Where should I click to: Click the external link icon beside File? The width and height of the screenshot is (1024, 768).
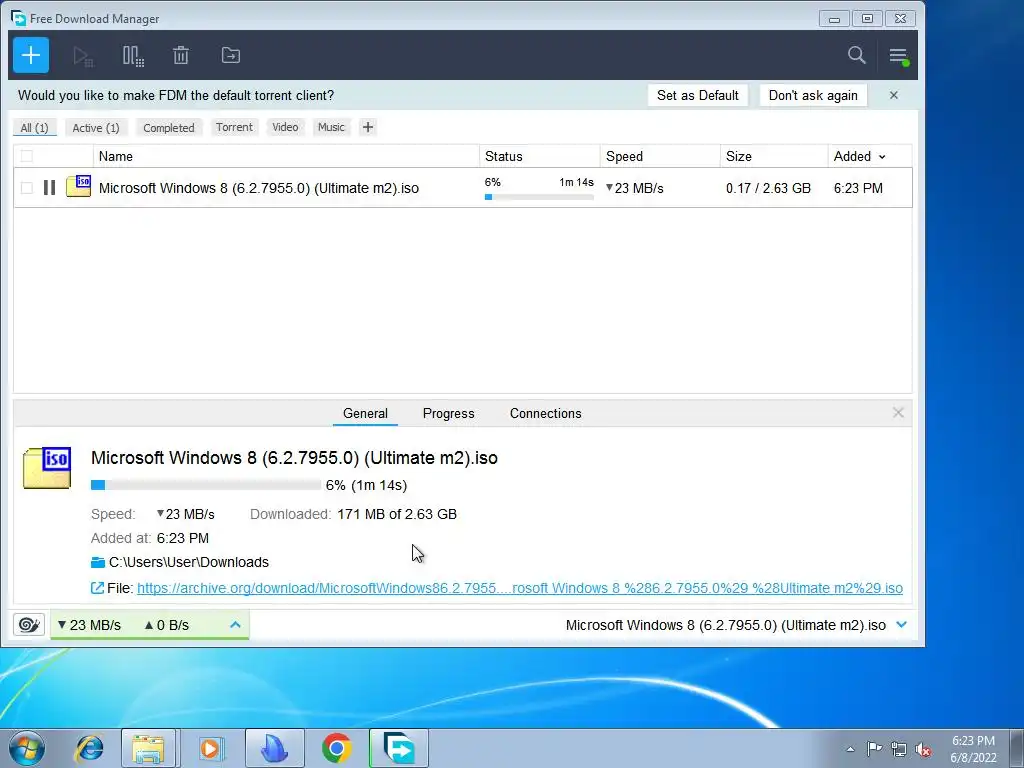coord(97,588)
